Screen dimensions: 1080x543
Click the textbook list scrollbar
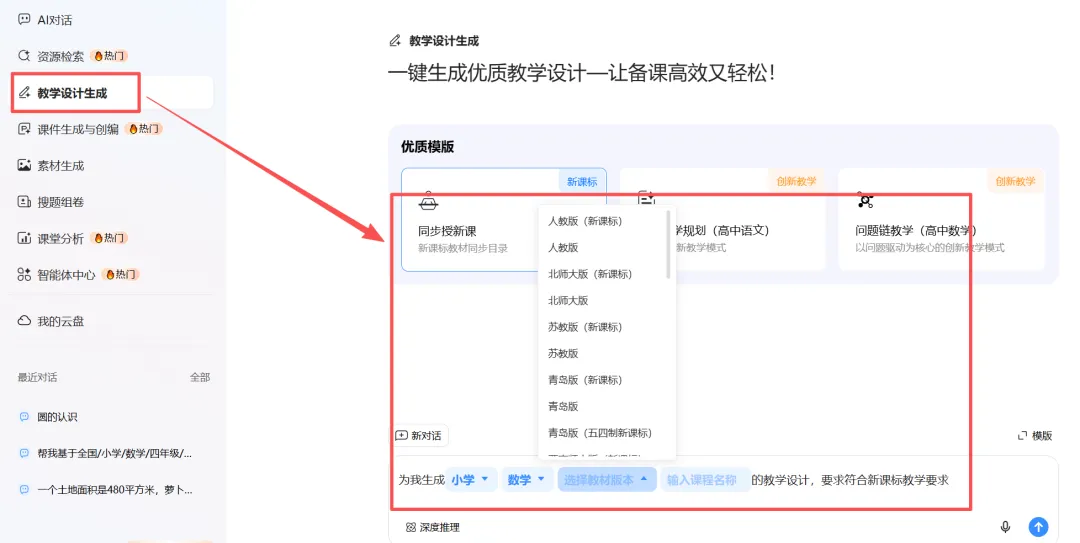tap(668, 245)
